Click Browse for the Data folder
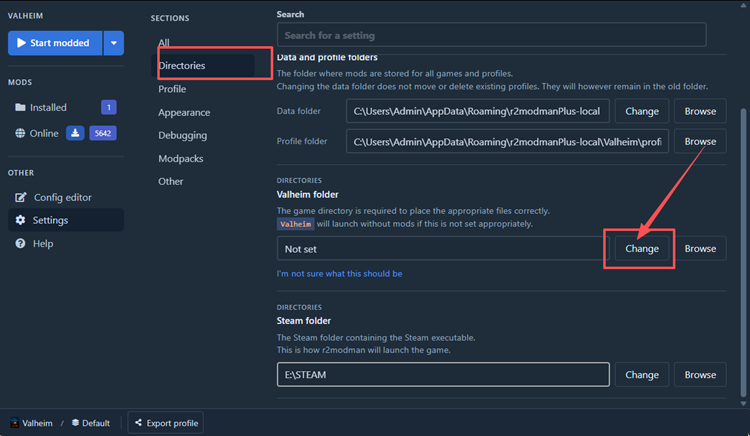The width and height of the screenshot is (750, 436). pos(700,111)
